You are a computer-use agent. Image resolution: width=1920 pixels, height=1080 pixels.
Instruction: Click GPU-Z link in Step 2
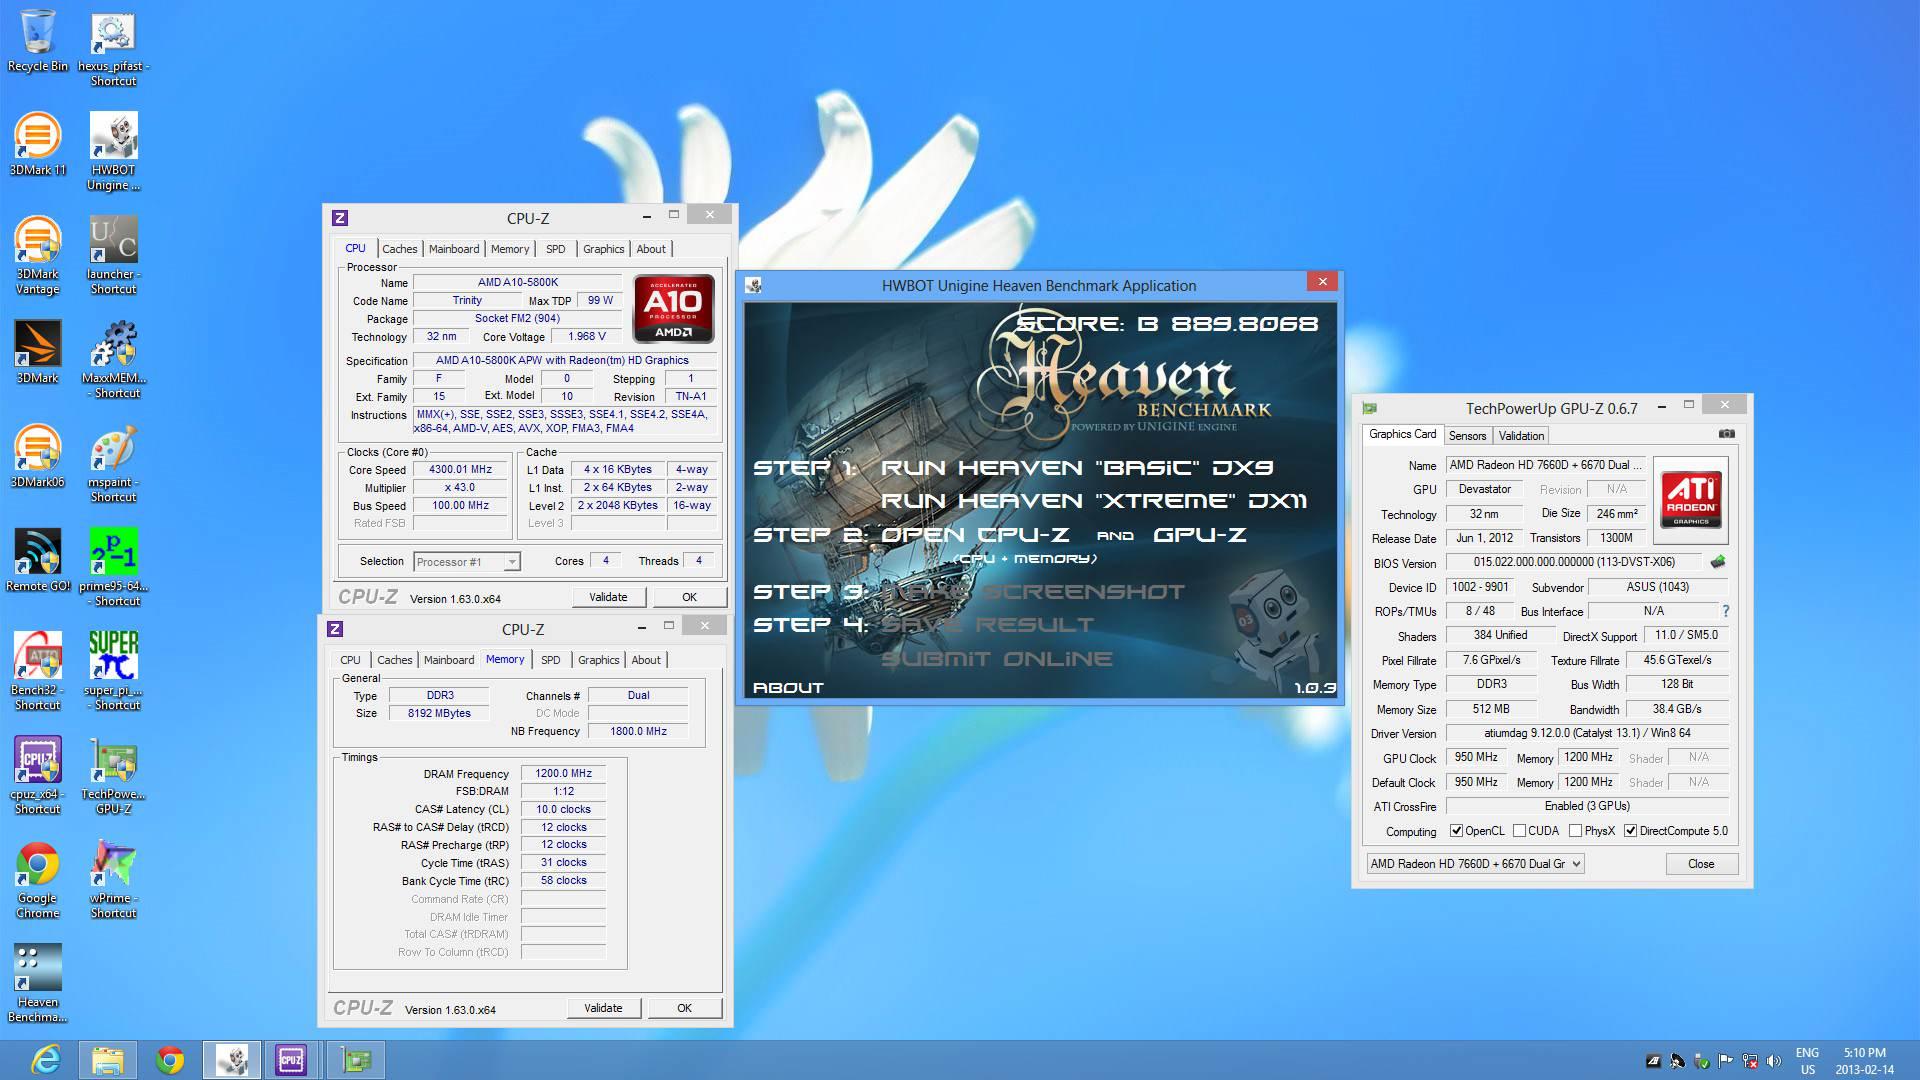click(1199, 535)
